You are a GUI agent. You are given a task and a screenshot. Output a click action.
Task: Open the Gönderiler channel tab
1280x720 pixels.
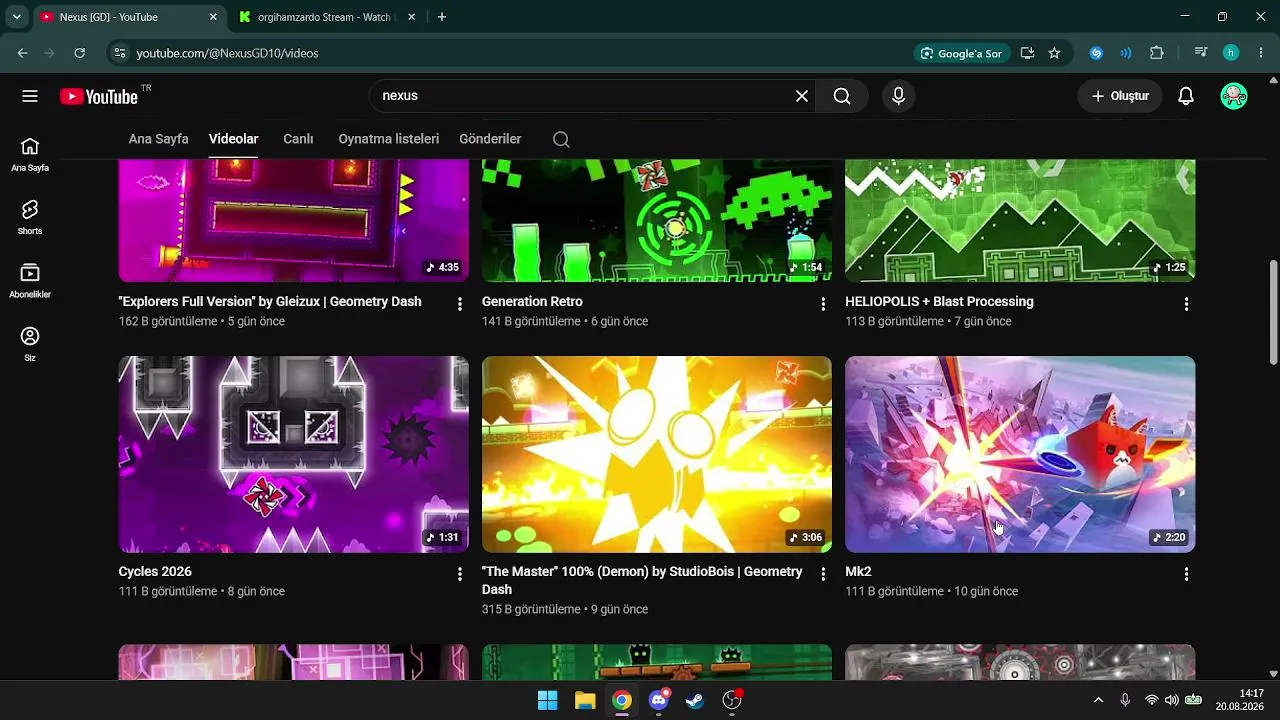[x=490, y=139]
